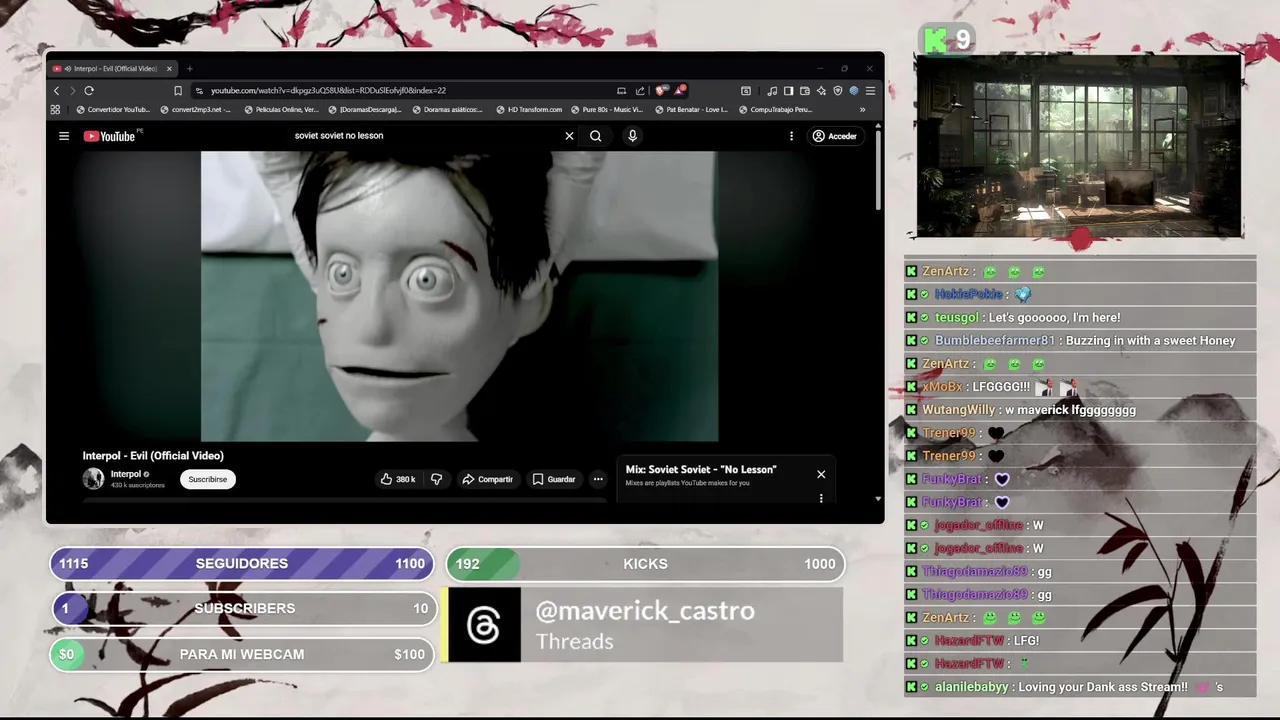Open the Brave Wallet toolbar icon
The image size is (1280, 720).
pyautogui.click(x=804, y=90)
